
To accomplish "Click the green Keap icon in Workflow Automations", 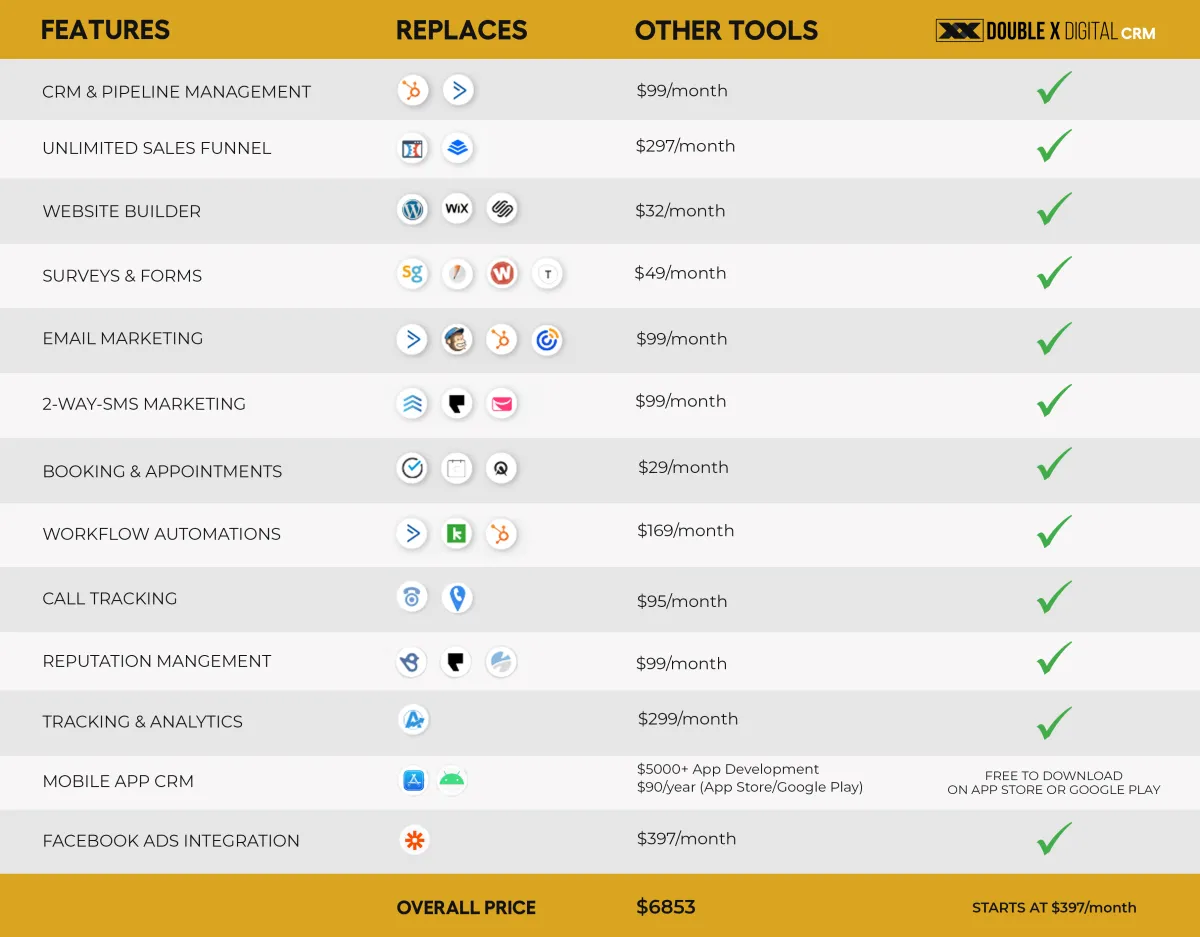I will (x=457, y=534).
